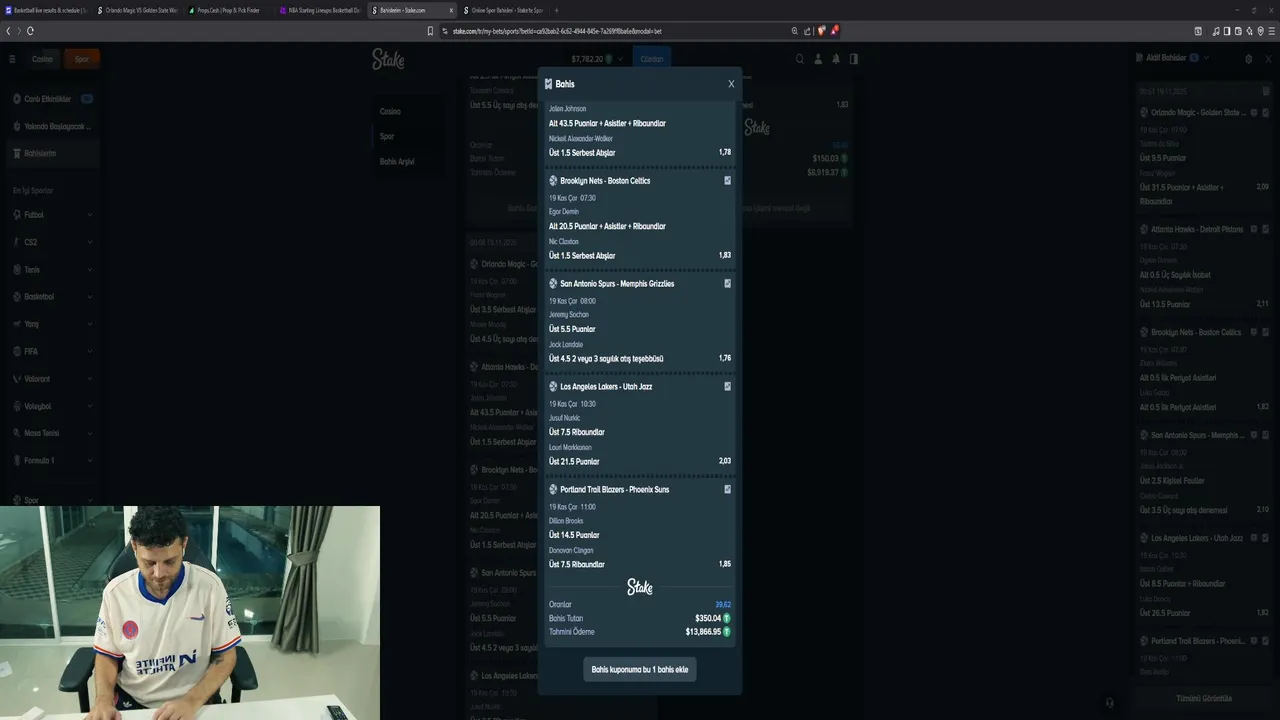Toggle the Brooklyn Nets - Boston Celtics checkbox in the modal

[727, 181]
